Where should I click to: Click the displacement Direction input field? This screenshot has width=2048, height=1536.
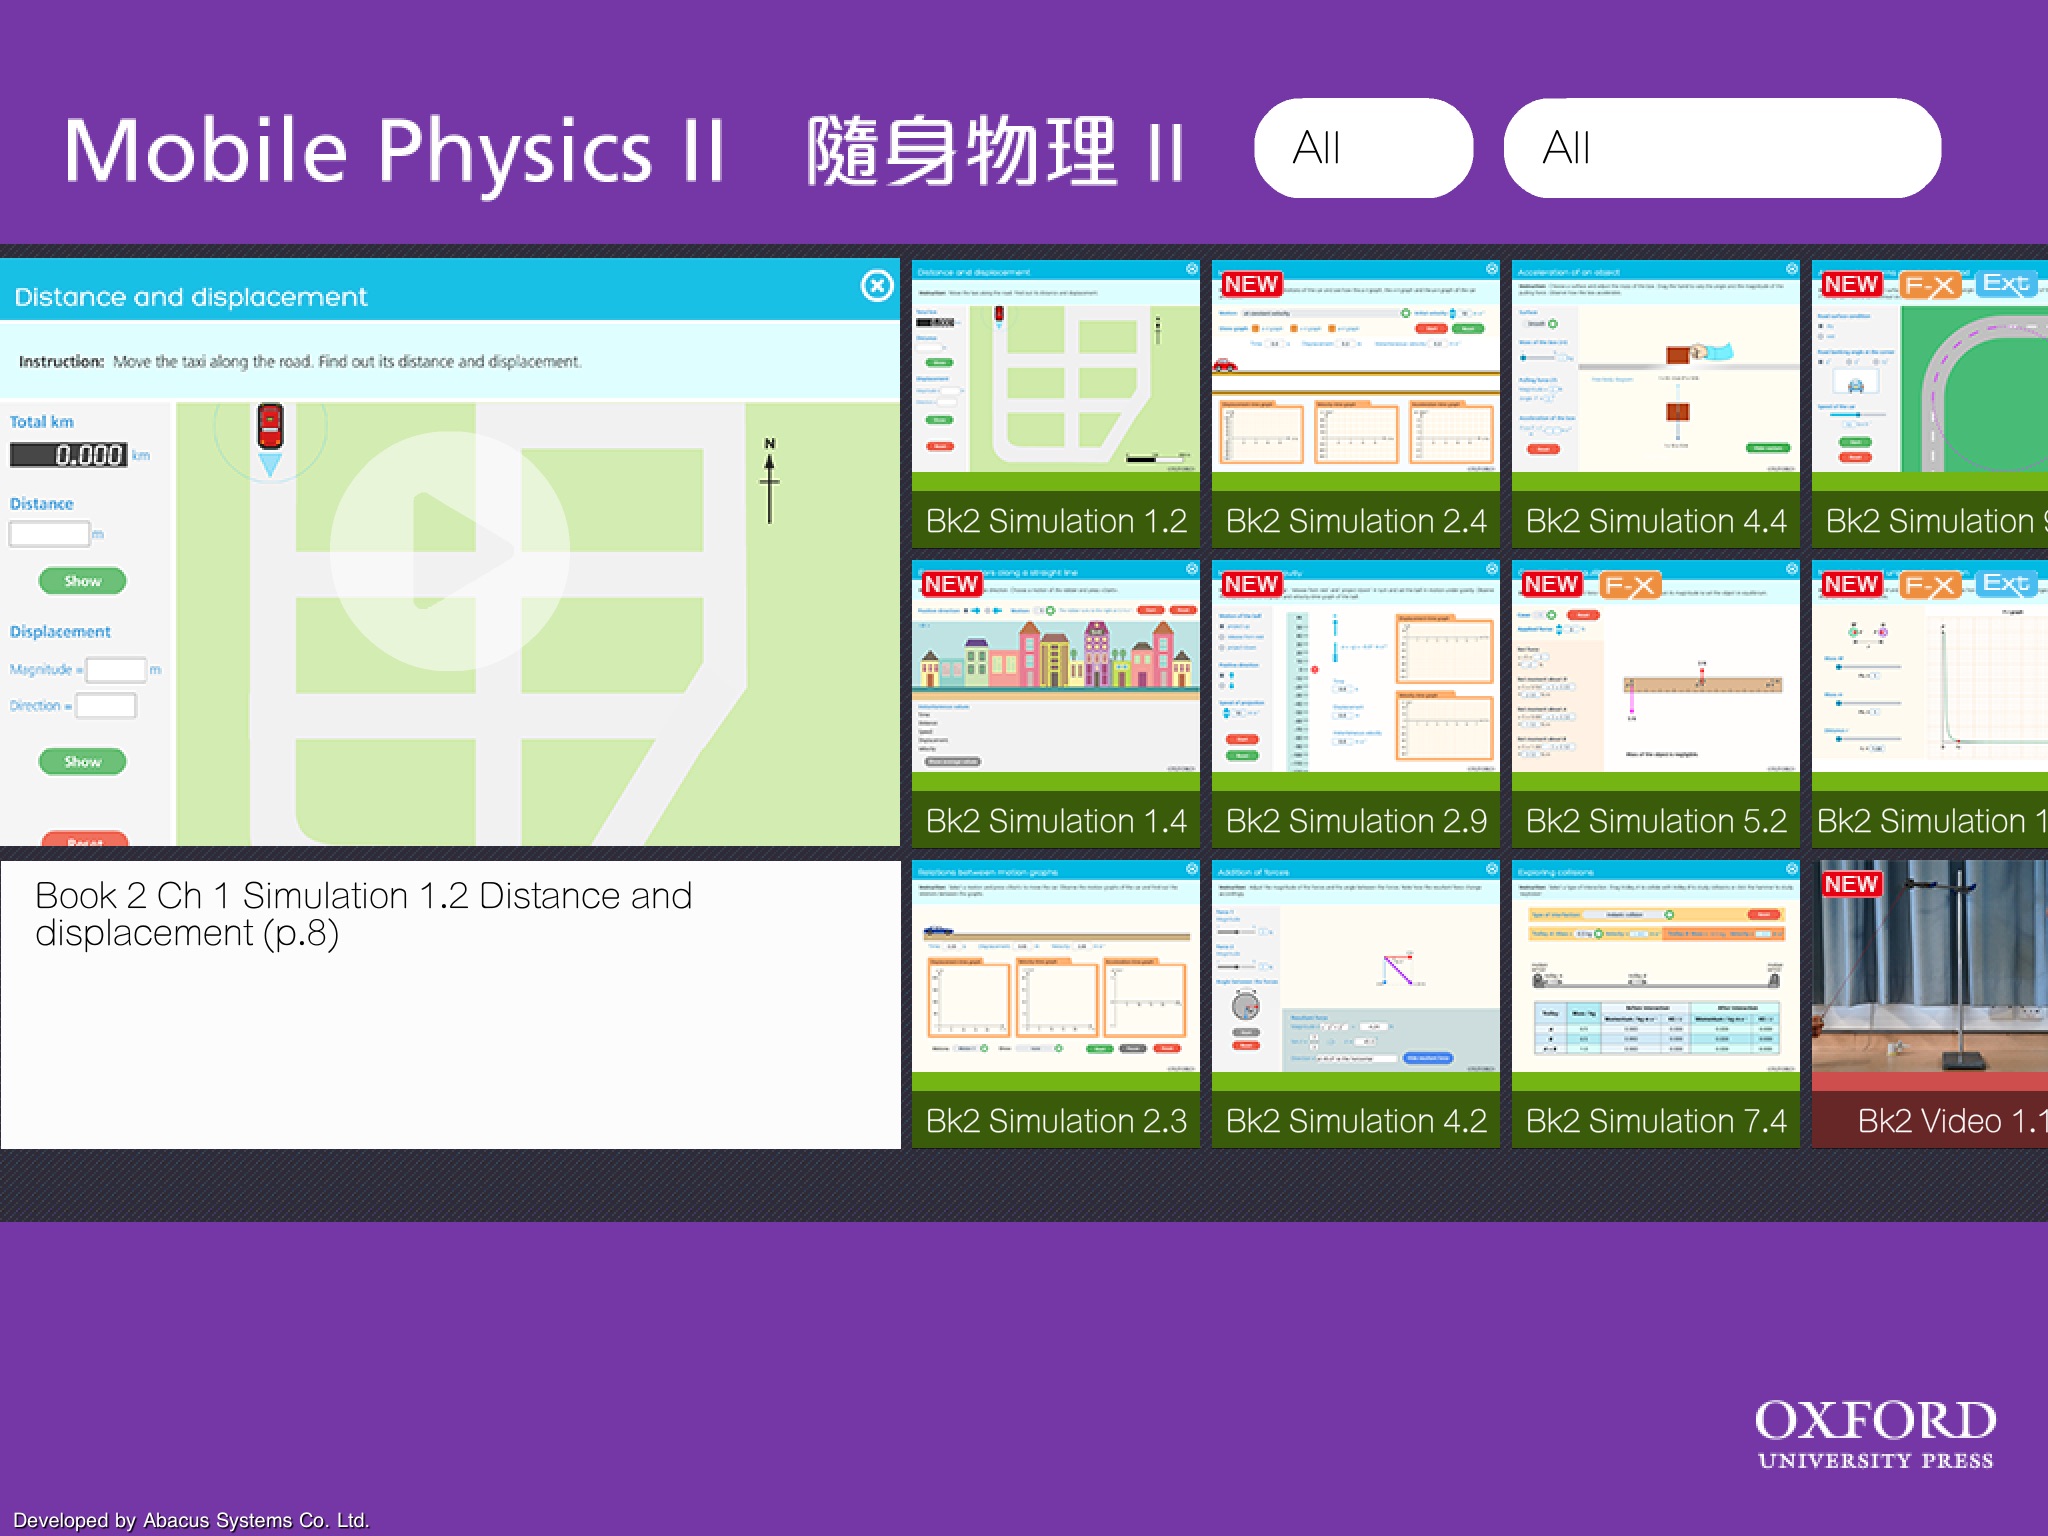point(106,706)
